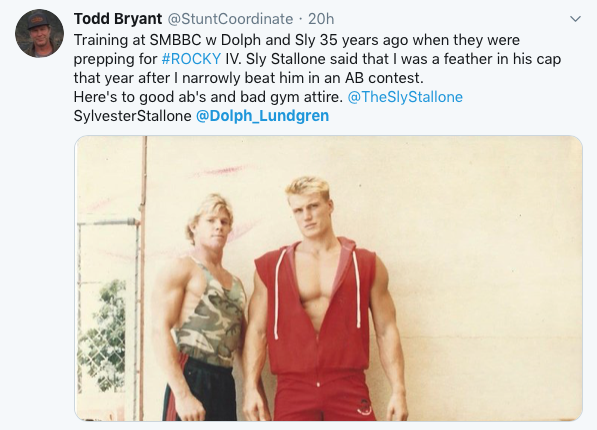The height and width of the screenshot is (430, 597).
Task: Open Todd Bryant's profile avatar
Action: (x=39, y=34)
